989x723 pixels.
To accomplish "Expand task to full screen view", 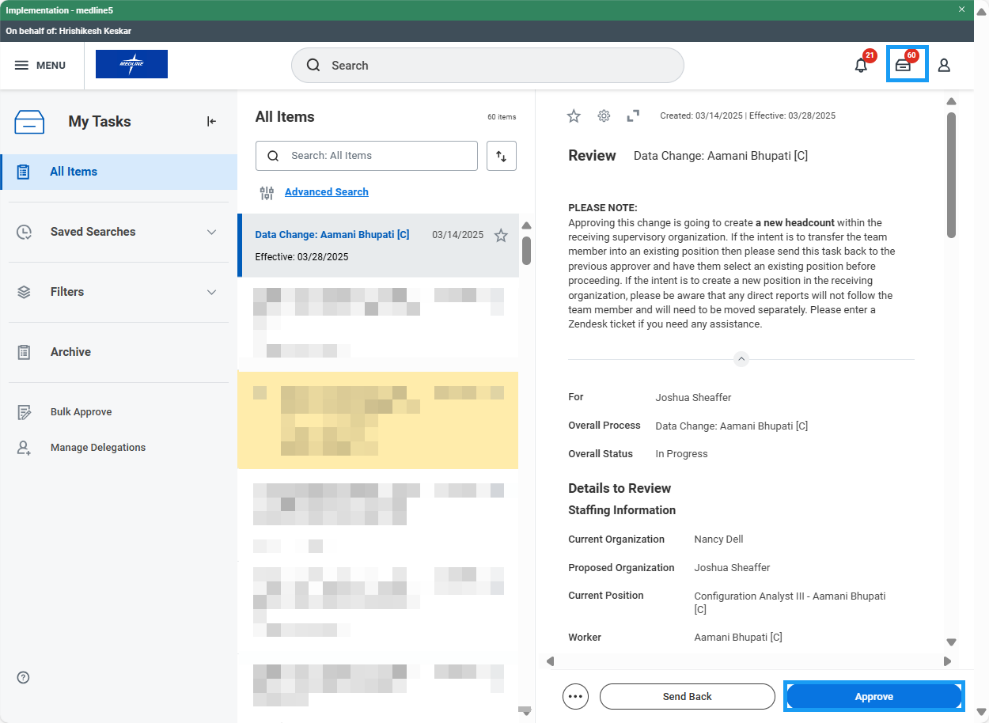I will (633, 116).
